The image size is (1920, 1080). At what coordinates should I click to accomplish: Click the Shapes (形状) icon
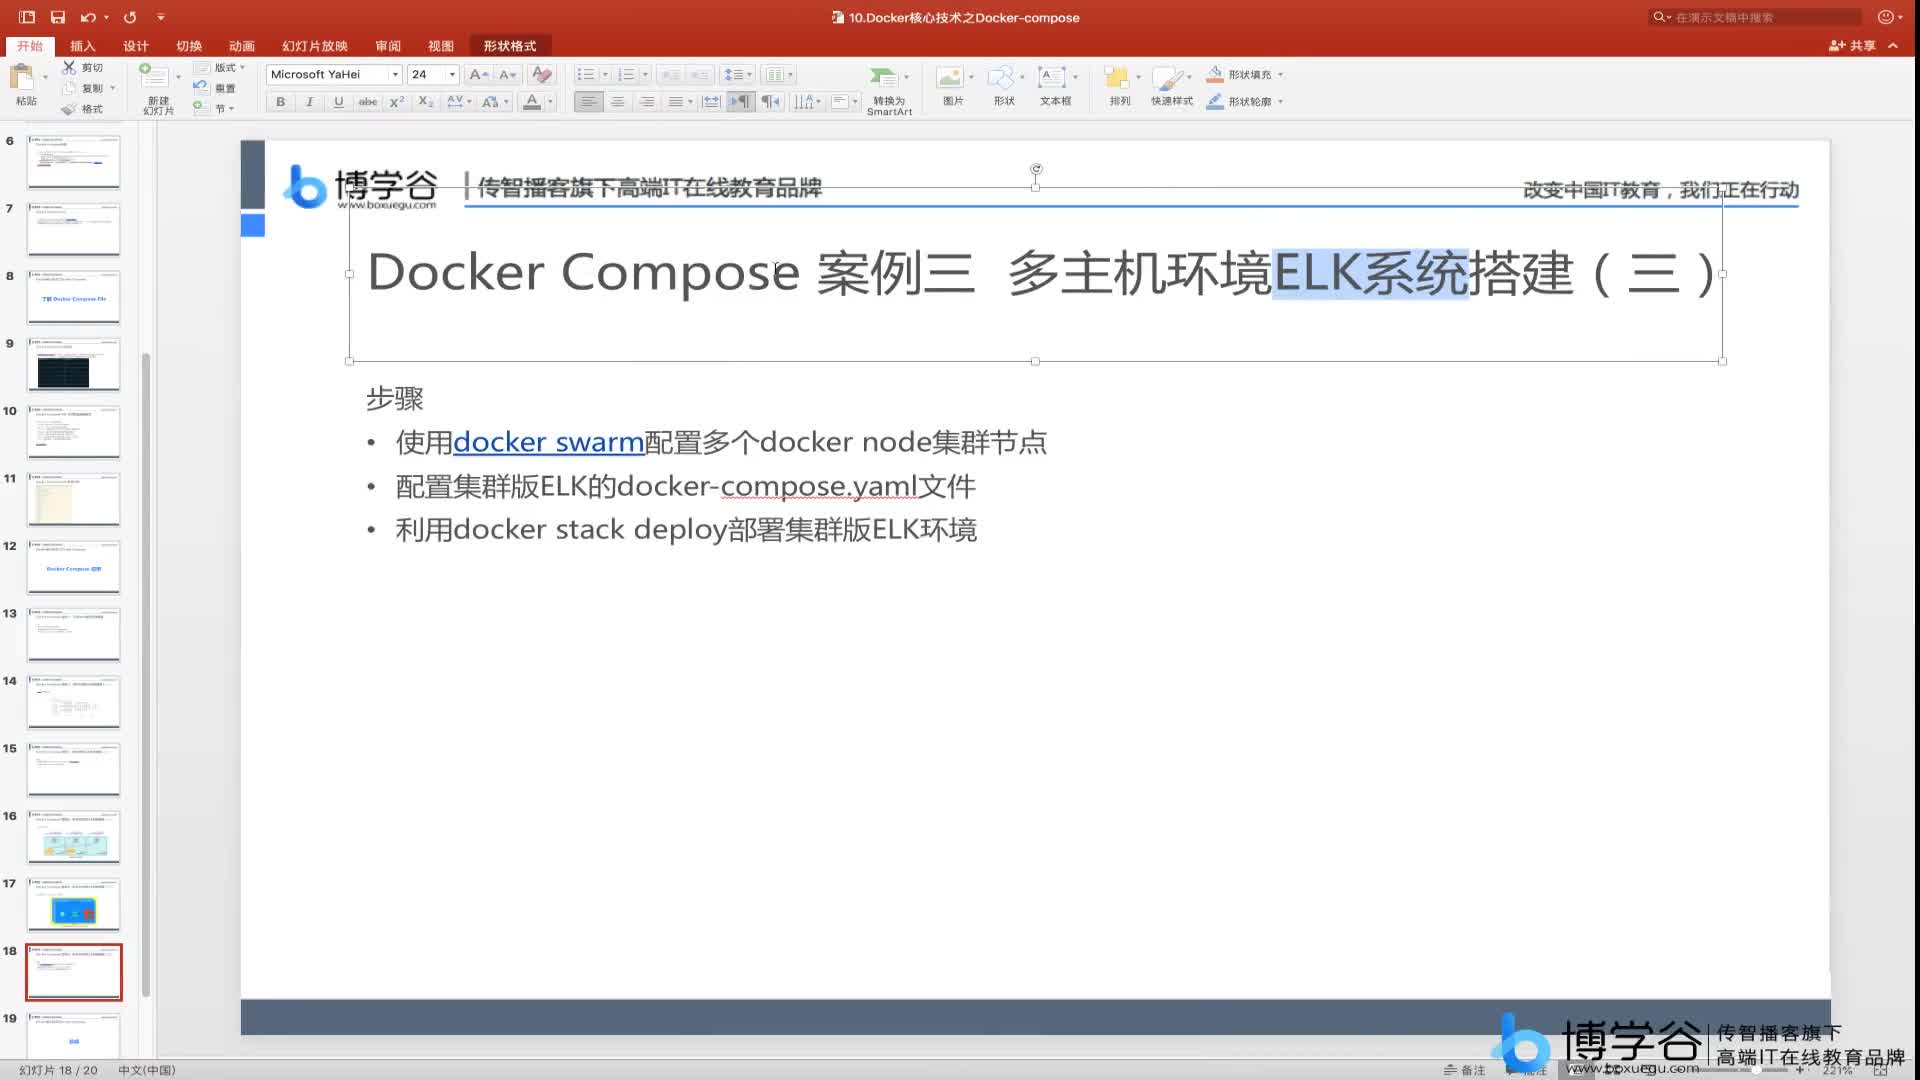tap(1001, 77)
